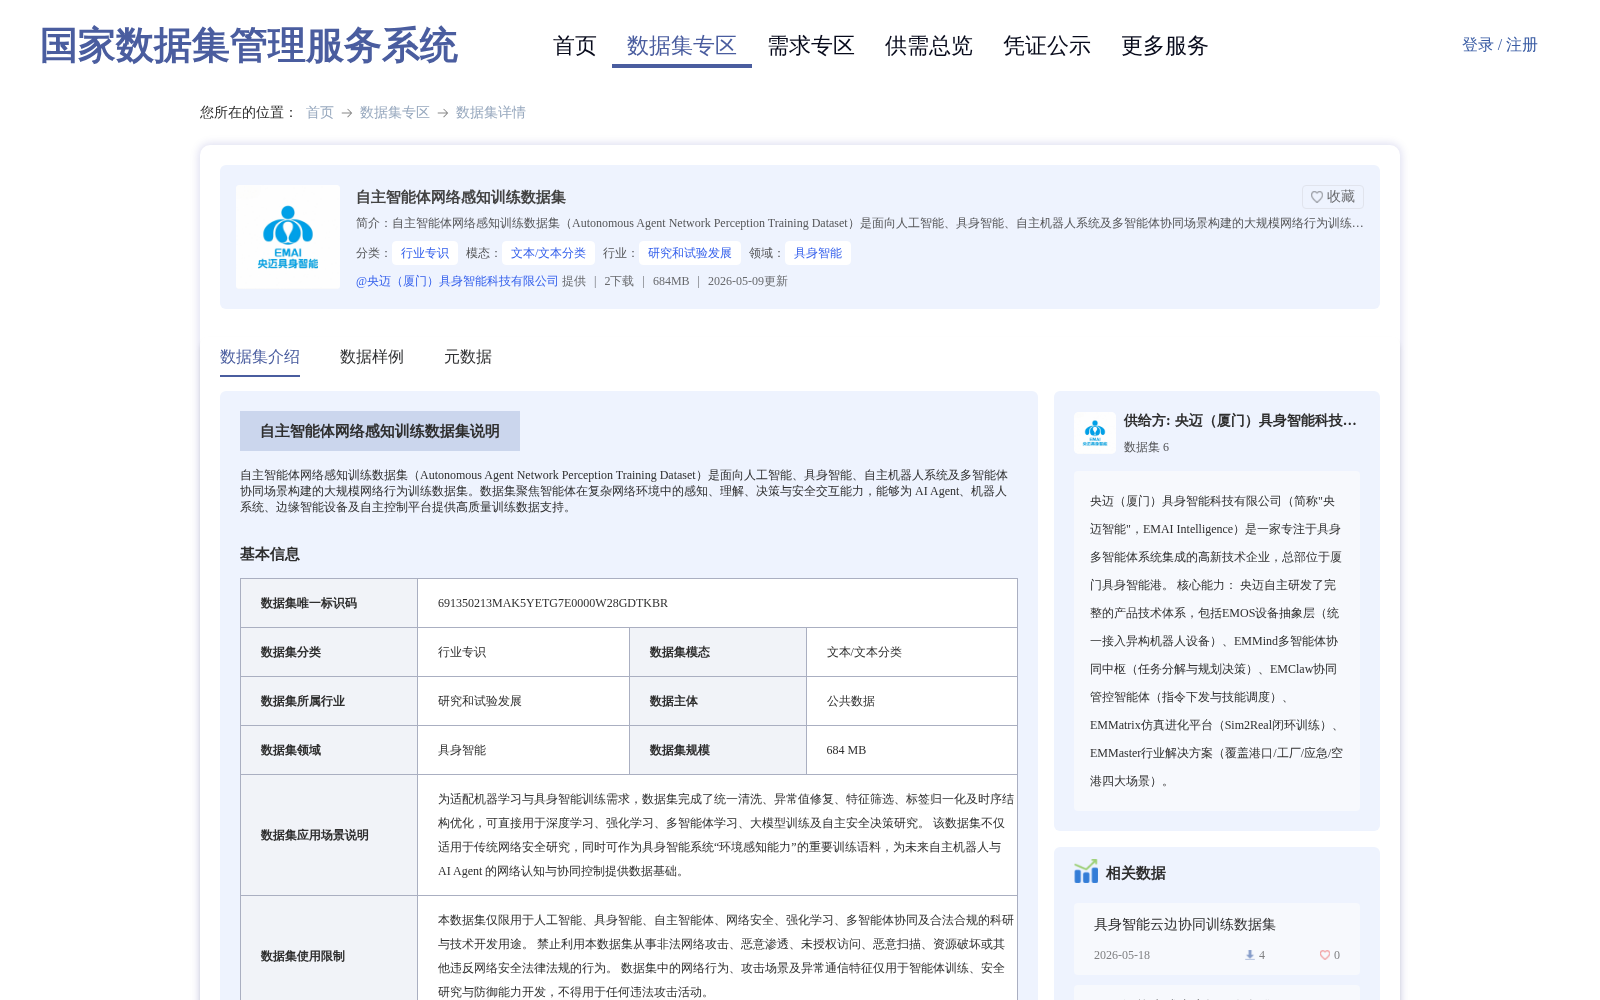Image resolution: width=1600 pixels, height=1000 pixels.
Task: Select 凭证公示 in the navigation bar
Action: click(x=1047, y=46)
